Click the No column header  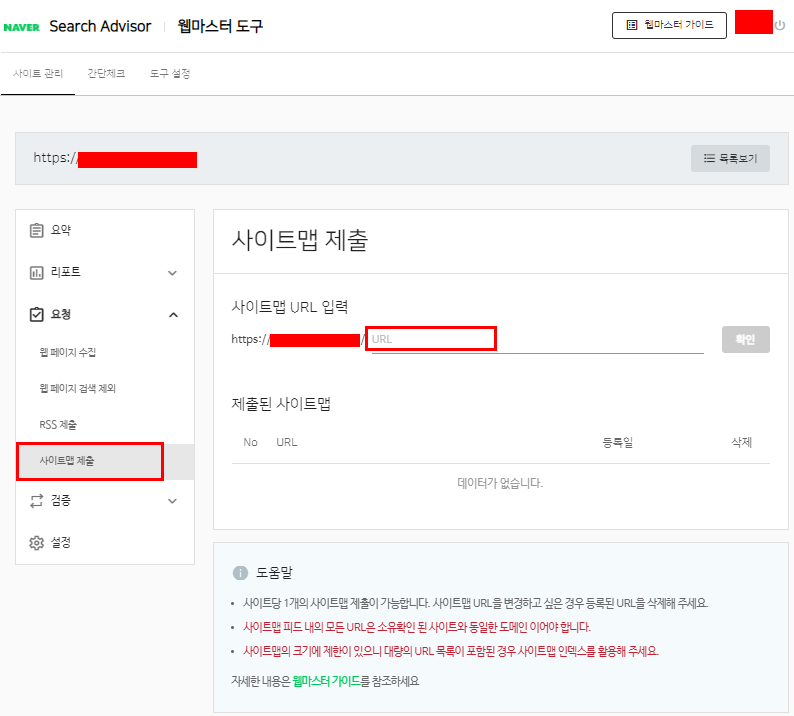(250, 443)
